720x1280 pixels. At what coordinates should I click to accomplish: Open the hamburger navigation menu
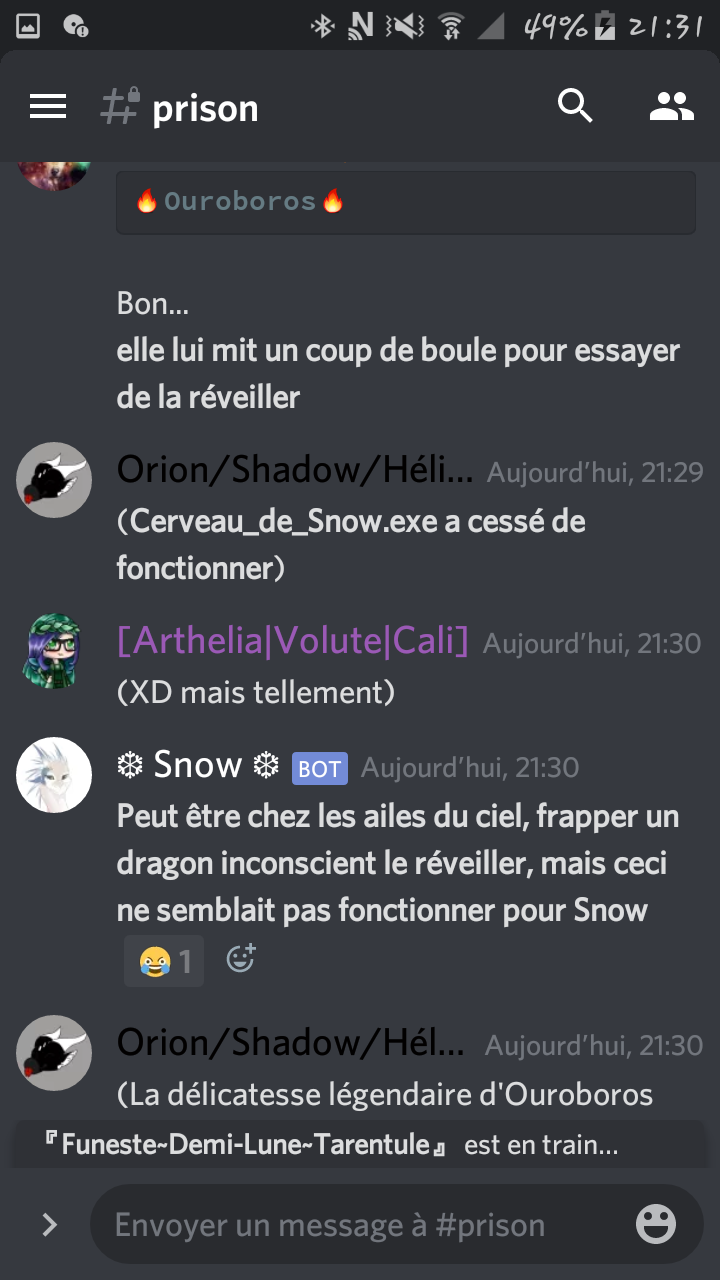pos(48,106)
